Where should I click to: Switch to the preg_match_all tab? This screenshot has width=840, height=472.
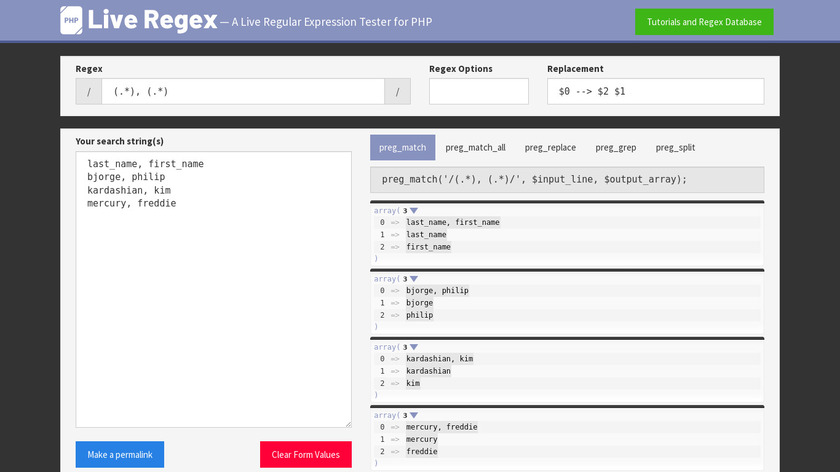click(x=475, y=147)
